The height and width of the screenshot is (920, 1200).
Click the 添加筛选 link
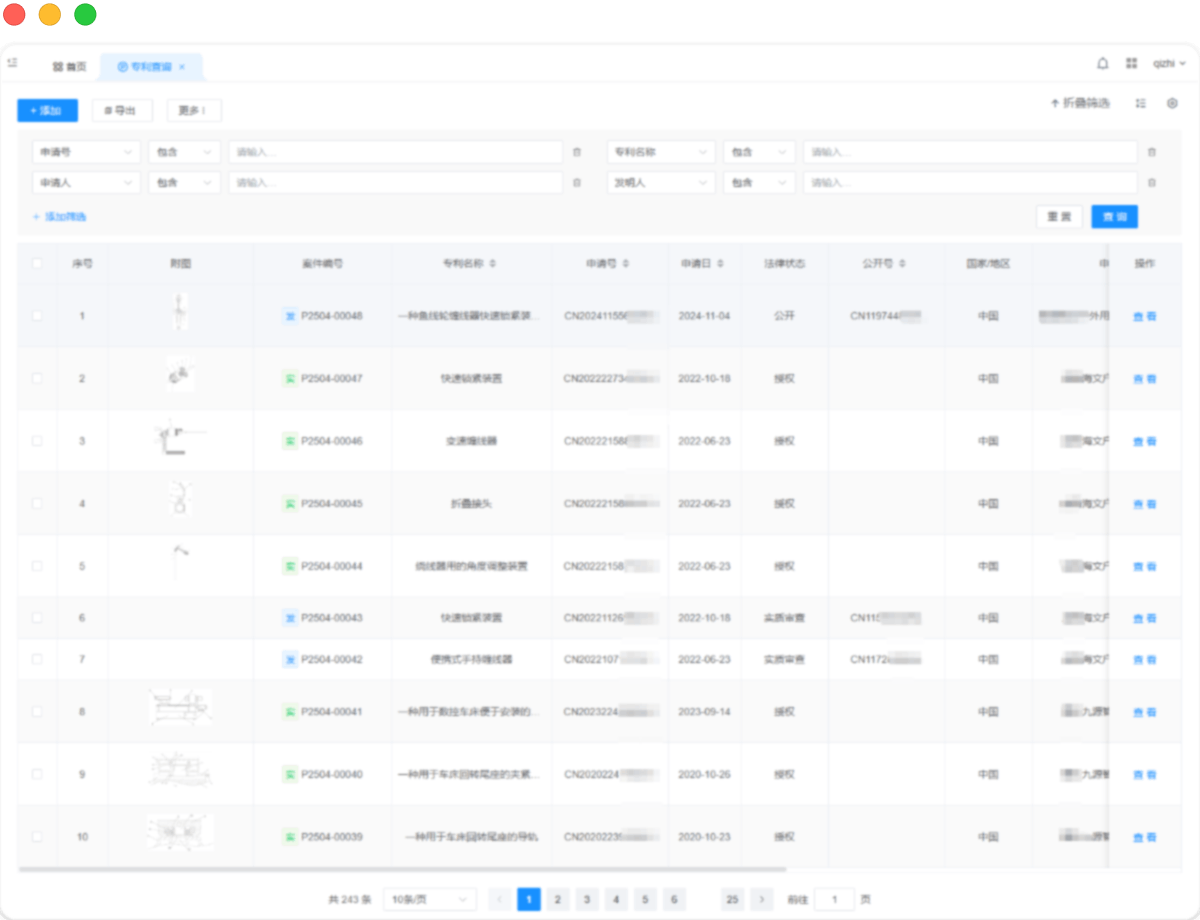click(x=60, y=217)
